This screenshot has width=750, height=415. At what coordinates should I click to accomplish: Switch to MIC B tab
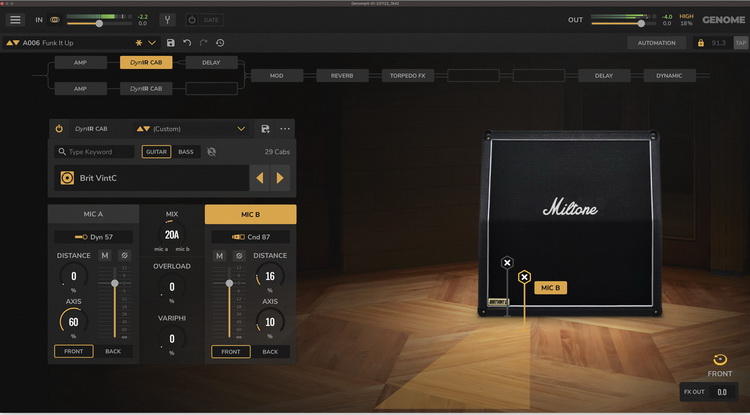[251, 215]
